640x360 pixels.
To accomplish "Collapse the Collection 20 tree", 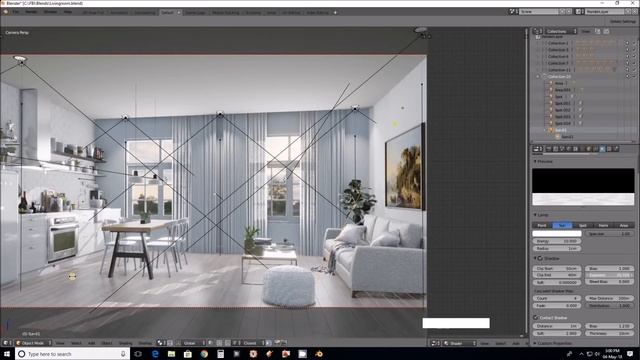I will tap(538, 76).
